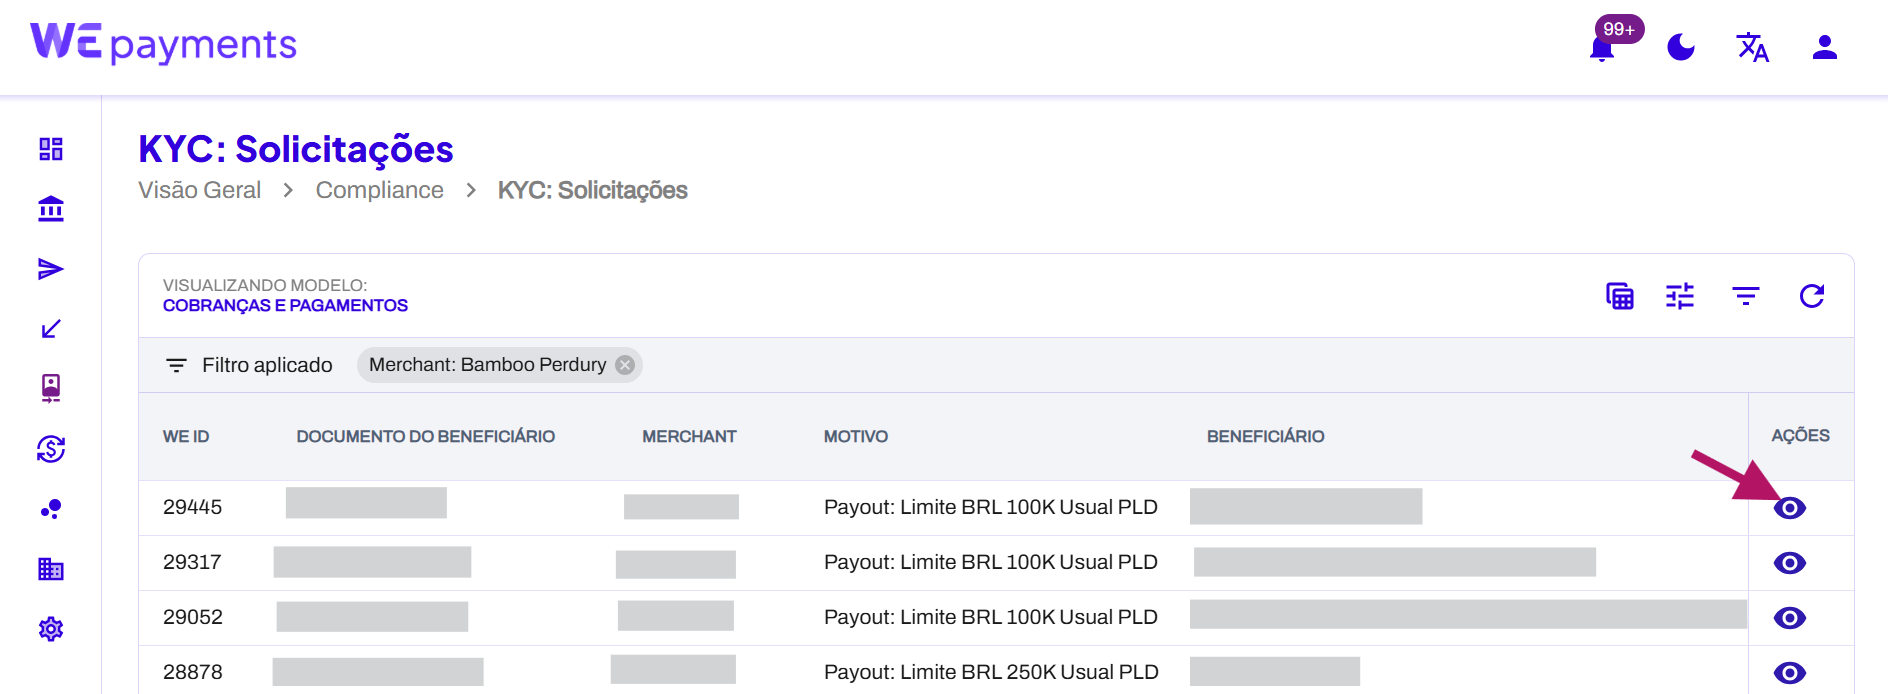Open the settings gear in sidebar
The image size is (1888, 694).
[x=51, y=629]
